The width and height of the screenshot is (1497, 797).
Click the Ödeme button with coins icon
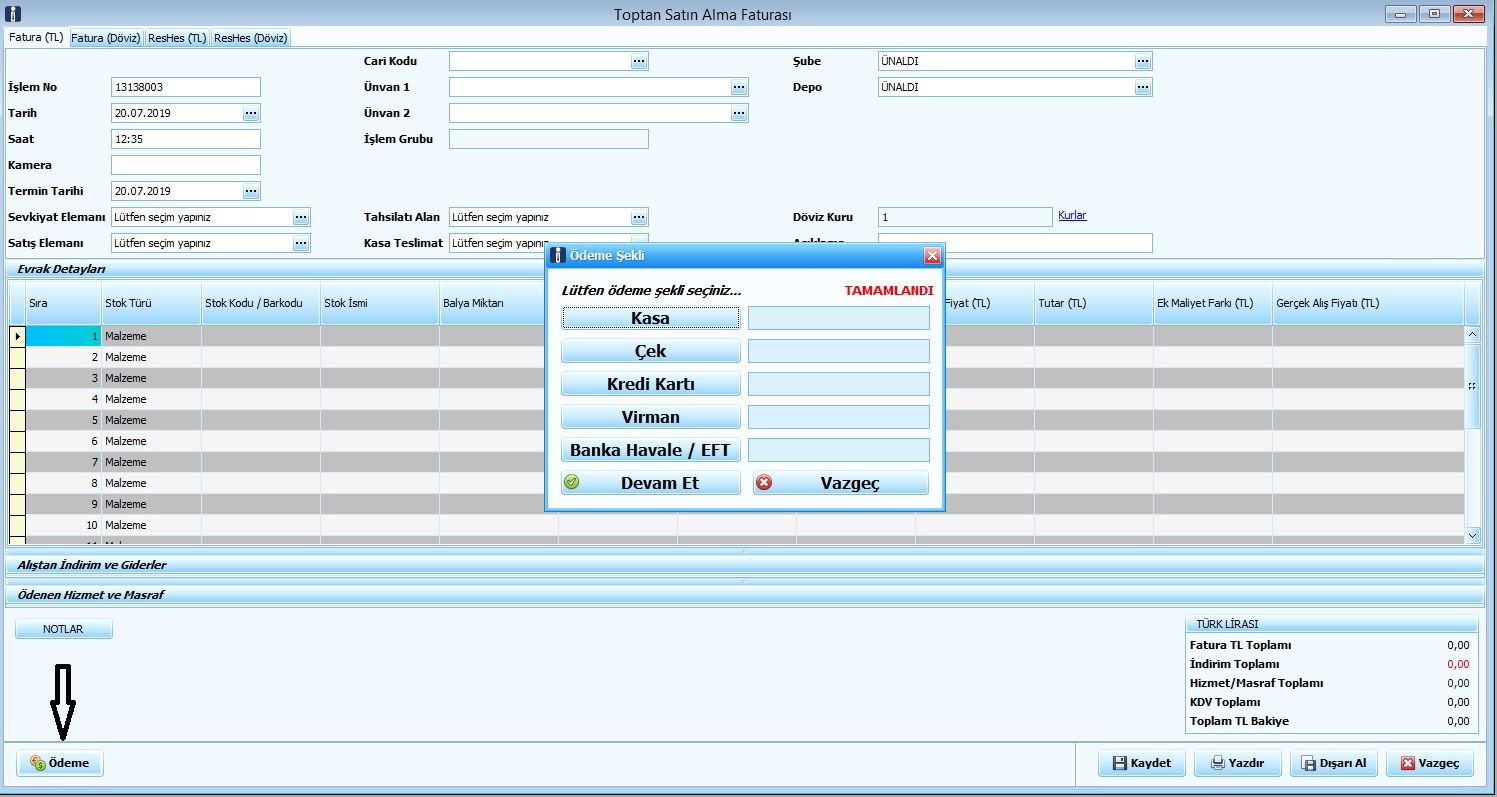point(60,763)
